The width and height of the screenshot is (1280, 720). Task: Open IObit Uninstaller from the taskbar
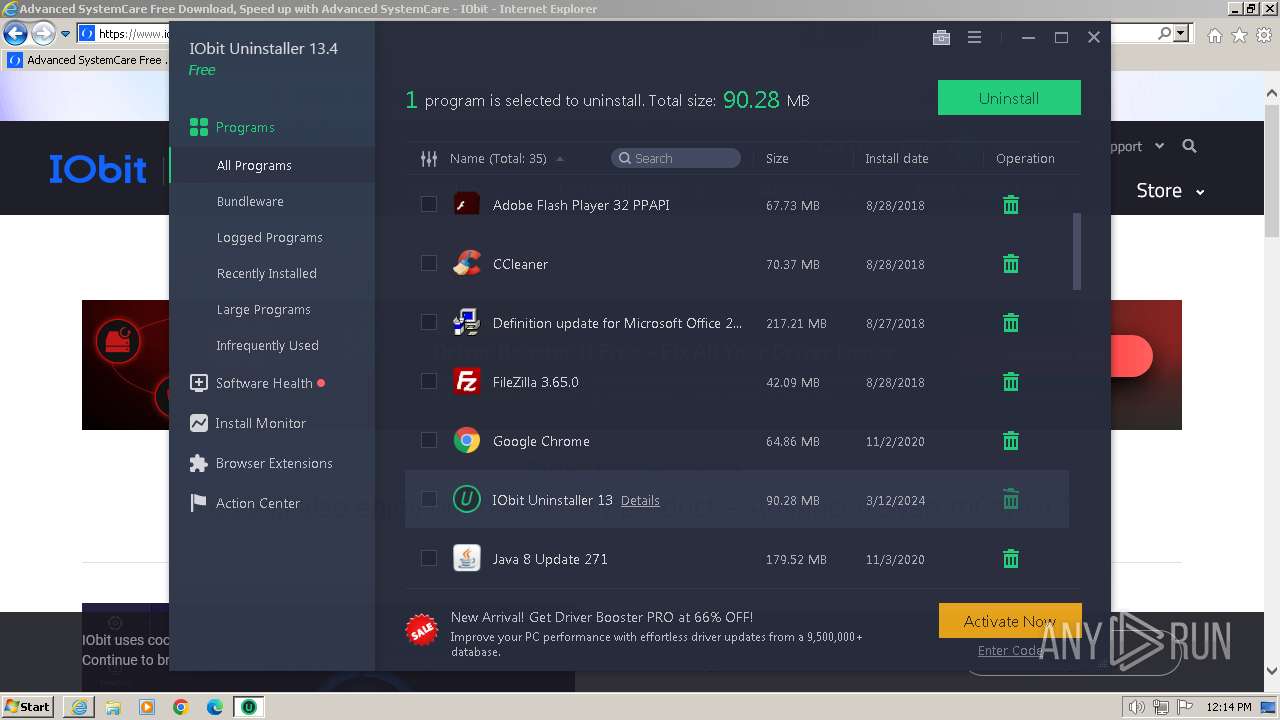(248, 707)
